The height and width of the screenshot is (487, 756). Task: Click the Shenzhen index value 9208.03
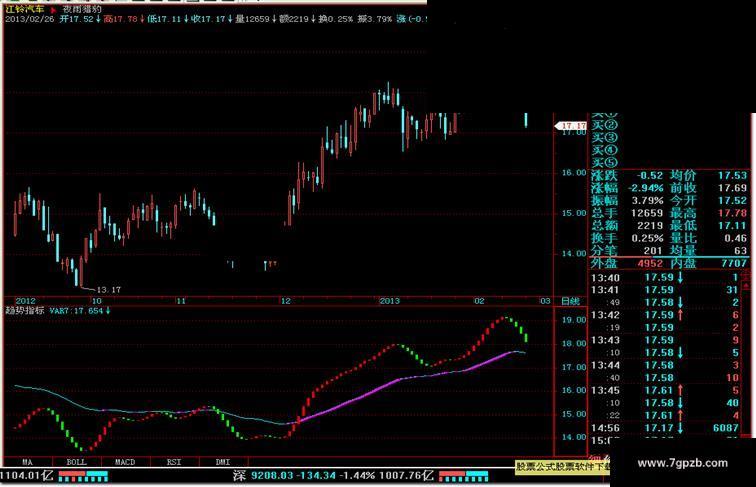pos(272,476)
